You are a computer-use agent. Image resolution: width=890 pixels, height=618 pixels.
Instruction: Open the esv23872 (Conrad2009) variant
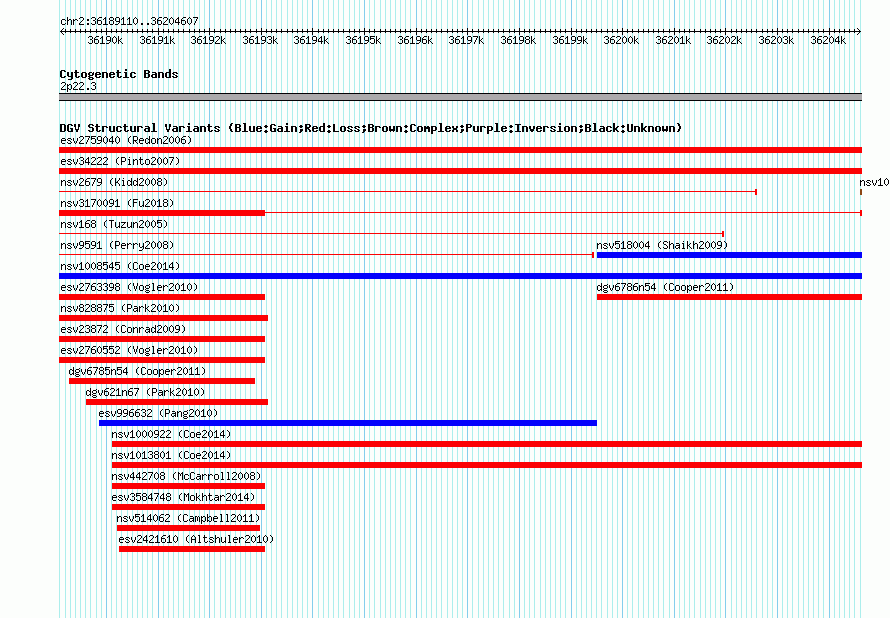pos(123,329)
